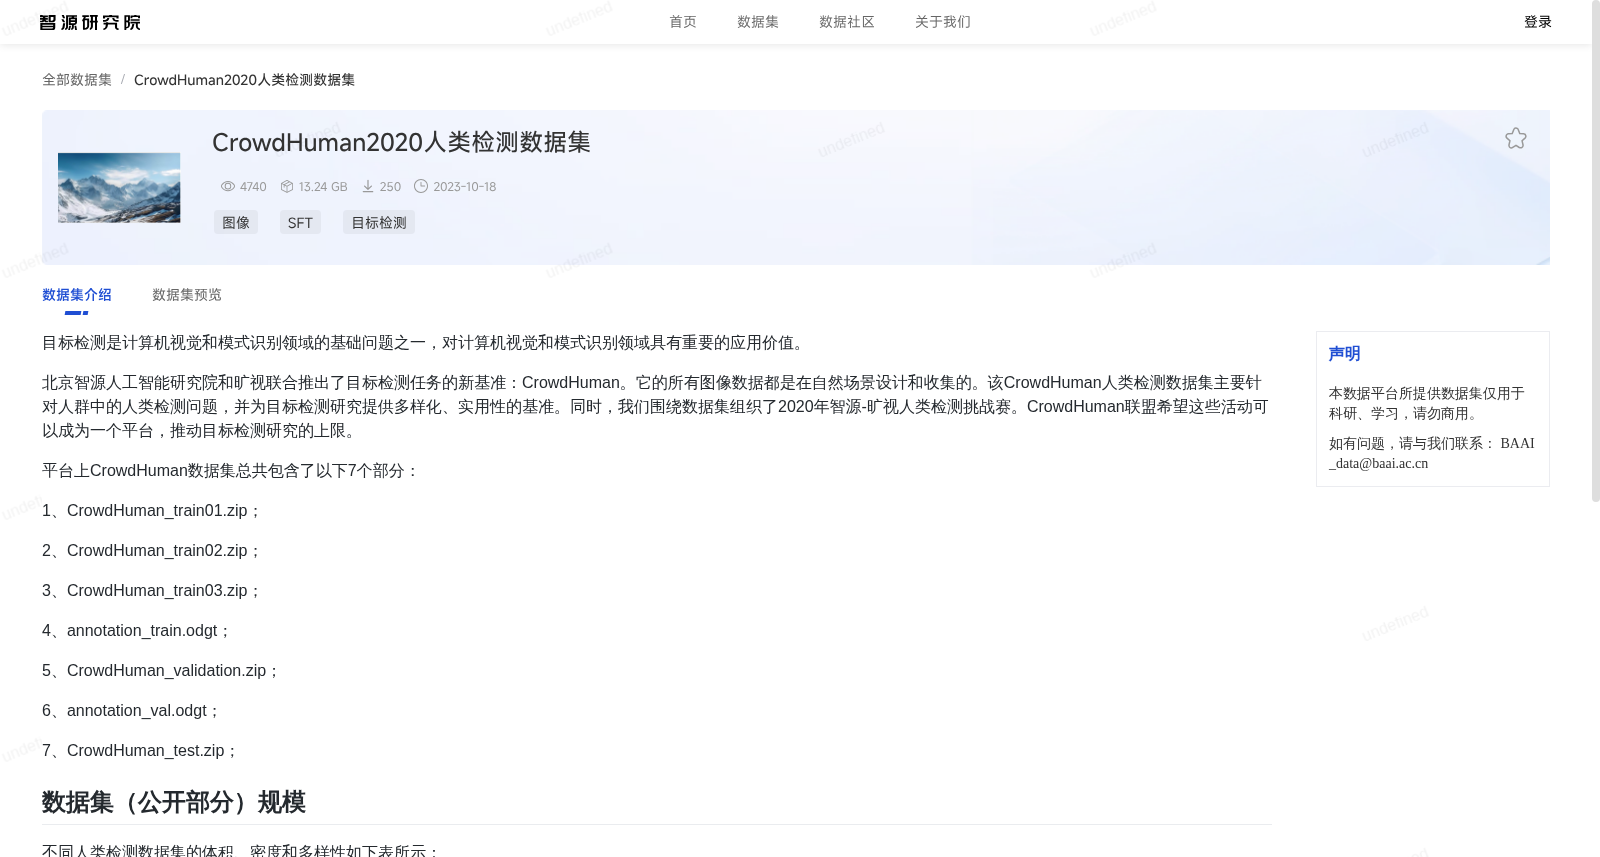This screenshot has height=857, width=1600.
Task: Click the download icon beside 250
Action: pyautogui.click(x=368, y=187)
